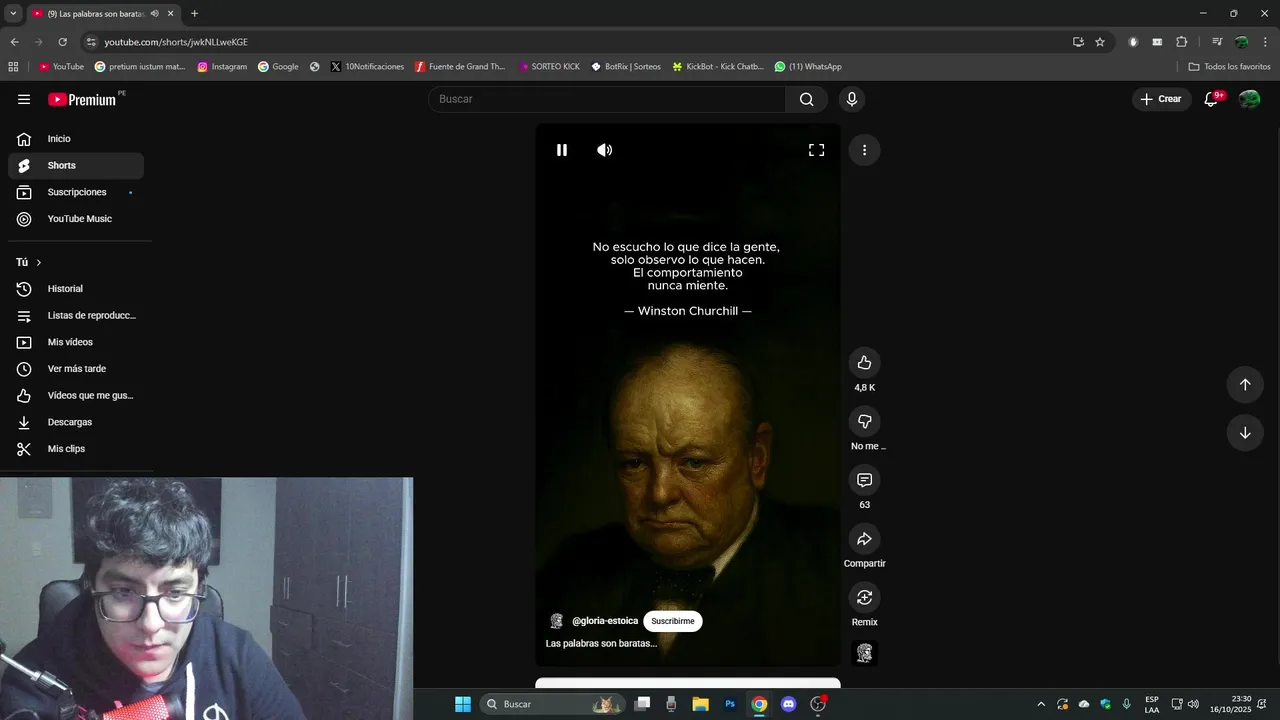The height and width of the screenshot is (720, 1280).
Task: Open Chrome media controls icon
Action: tap(1217, 42)
